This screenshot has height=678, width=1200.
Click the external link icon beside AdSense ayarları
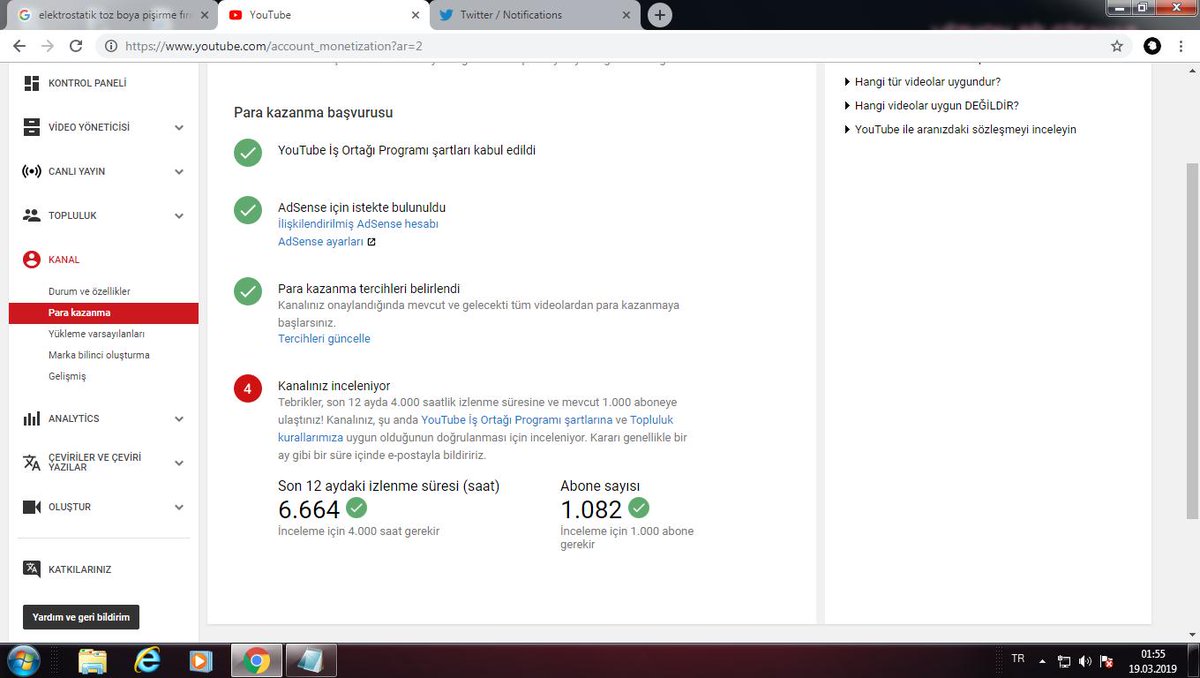pos(371,242)
